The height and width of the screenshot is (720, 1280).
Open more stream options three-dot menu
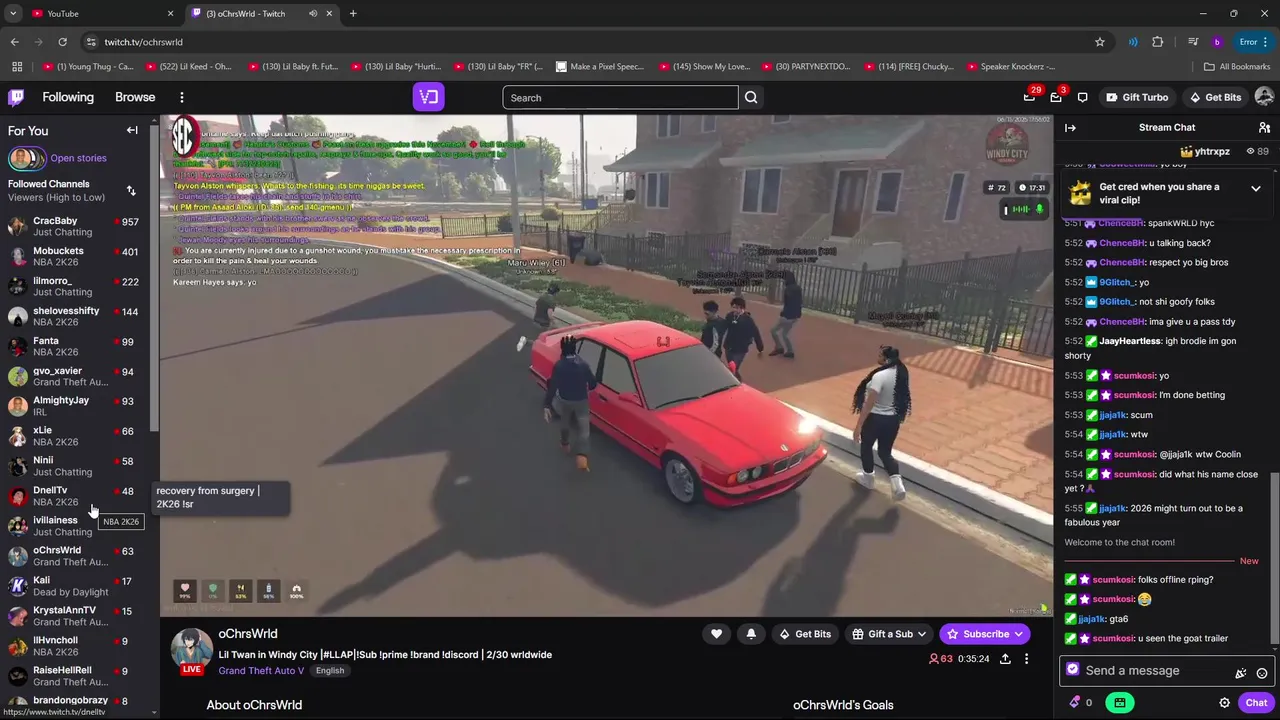[x=1026, y=659]
